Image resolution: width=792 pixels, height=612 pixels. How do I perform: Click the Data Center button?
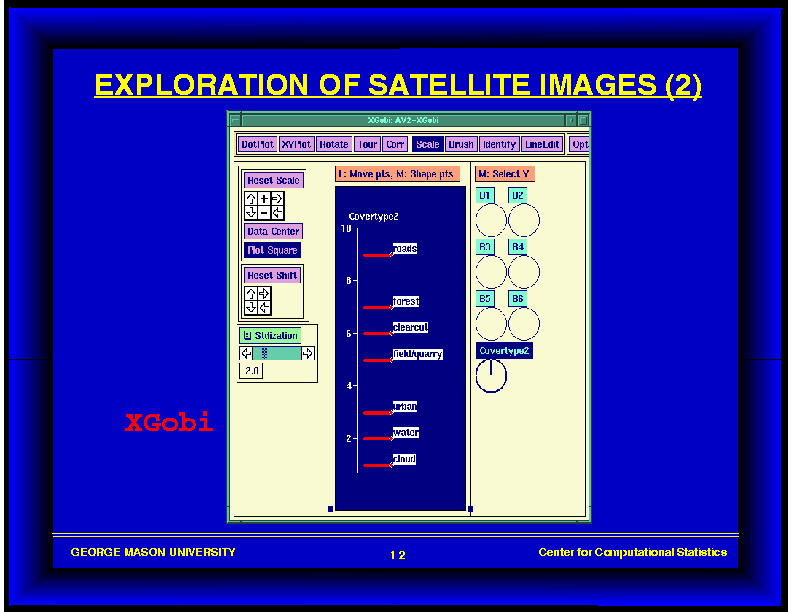point(273,232)
